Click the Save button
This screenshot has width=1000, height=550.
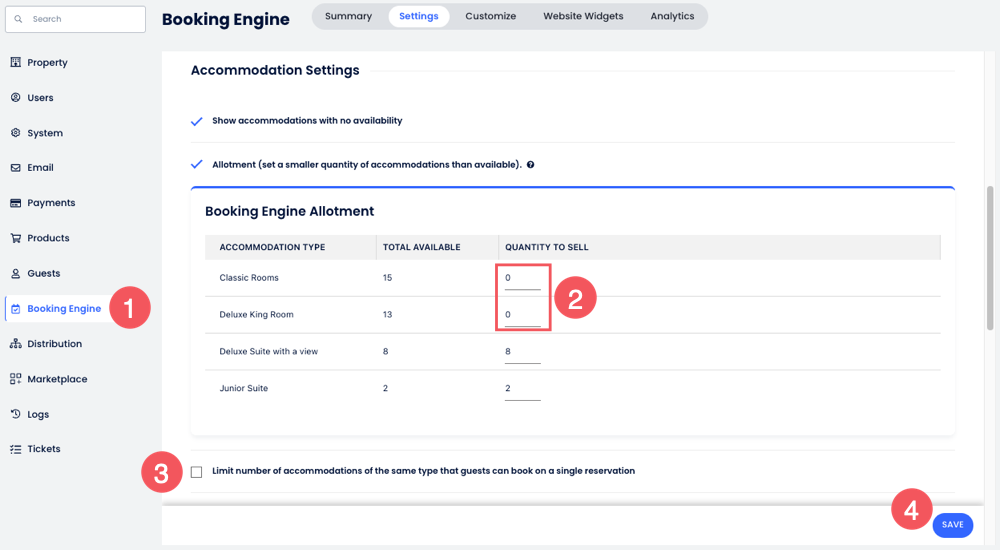click(x=952, y=525)
